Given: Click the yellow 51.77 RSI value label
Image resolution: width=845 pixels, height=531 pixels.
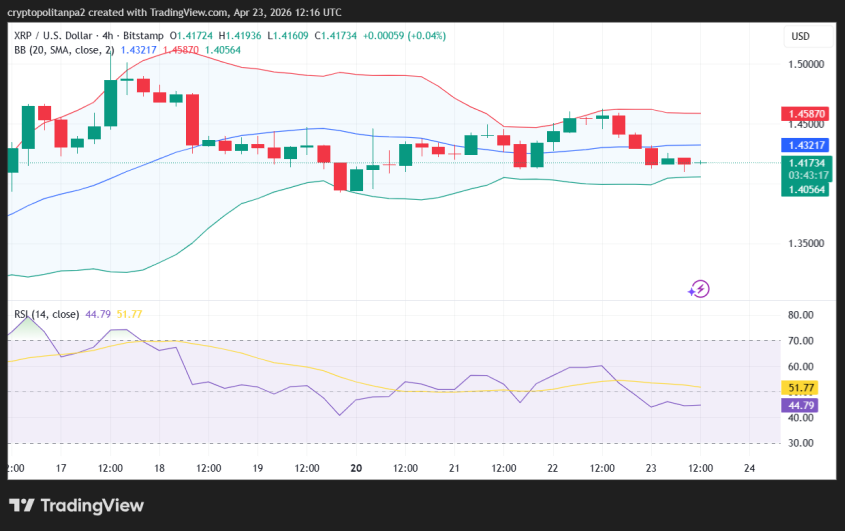Looking at the screenshot, I should [804, 387].
